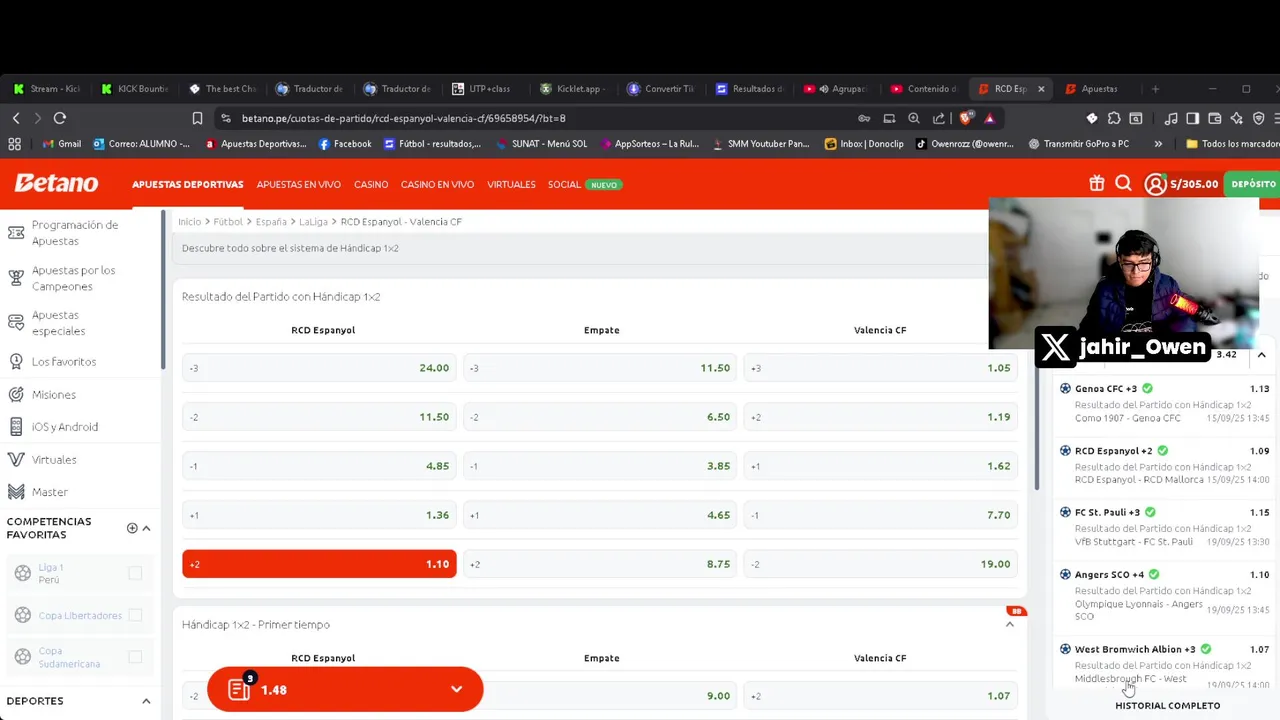Deselect RCD Espanyol +2 at 1.10
The height and width of the screenshot is (720, 1280).
(x=319, y=564)
